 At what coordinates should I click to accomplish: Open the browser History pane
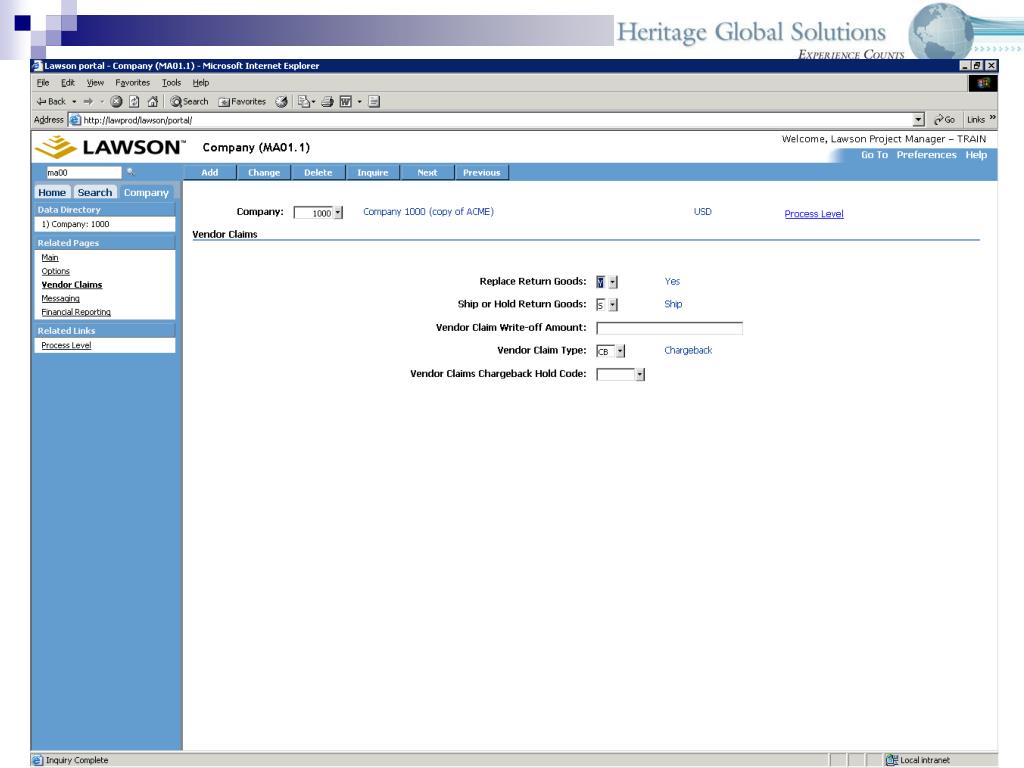coord(281,101)
